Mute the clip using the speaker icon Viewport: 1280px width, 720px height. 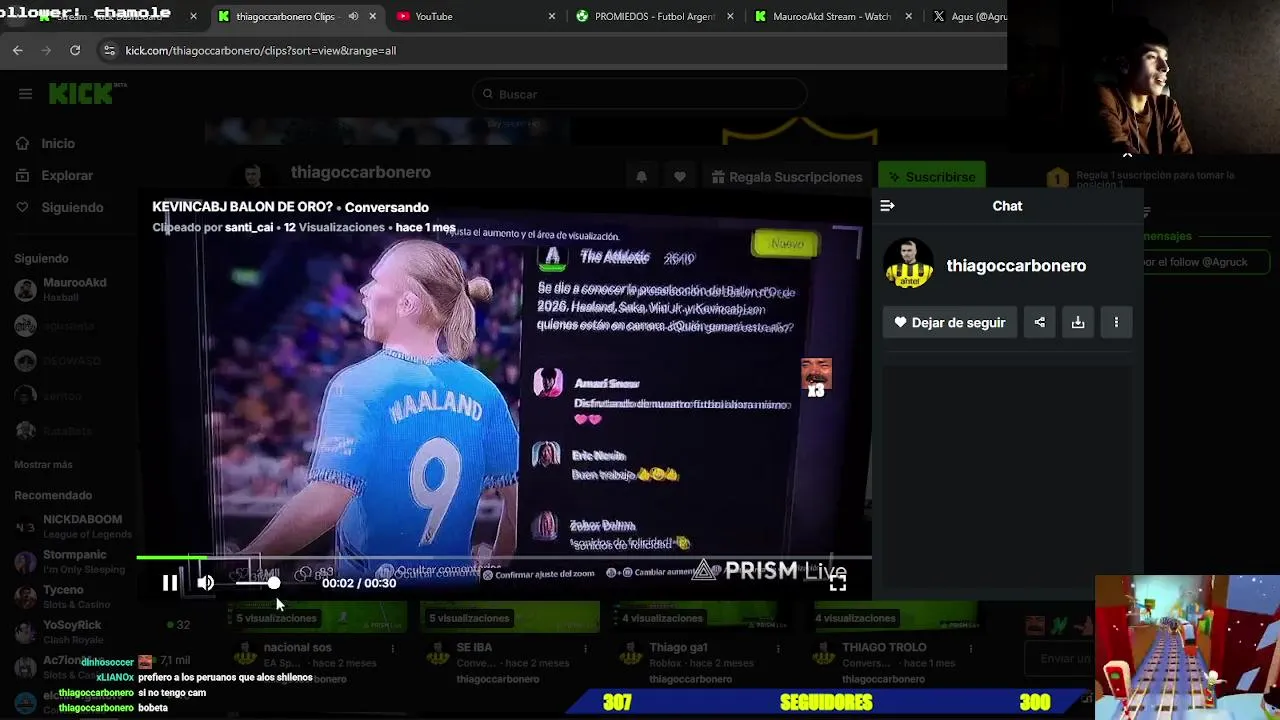click(205, 583)
